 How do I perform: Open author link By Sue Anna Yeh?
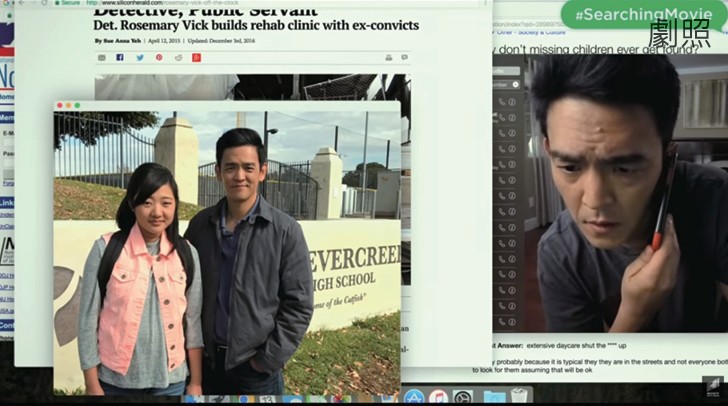click(x=118, y=41)
